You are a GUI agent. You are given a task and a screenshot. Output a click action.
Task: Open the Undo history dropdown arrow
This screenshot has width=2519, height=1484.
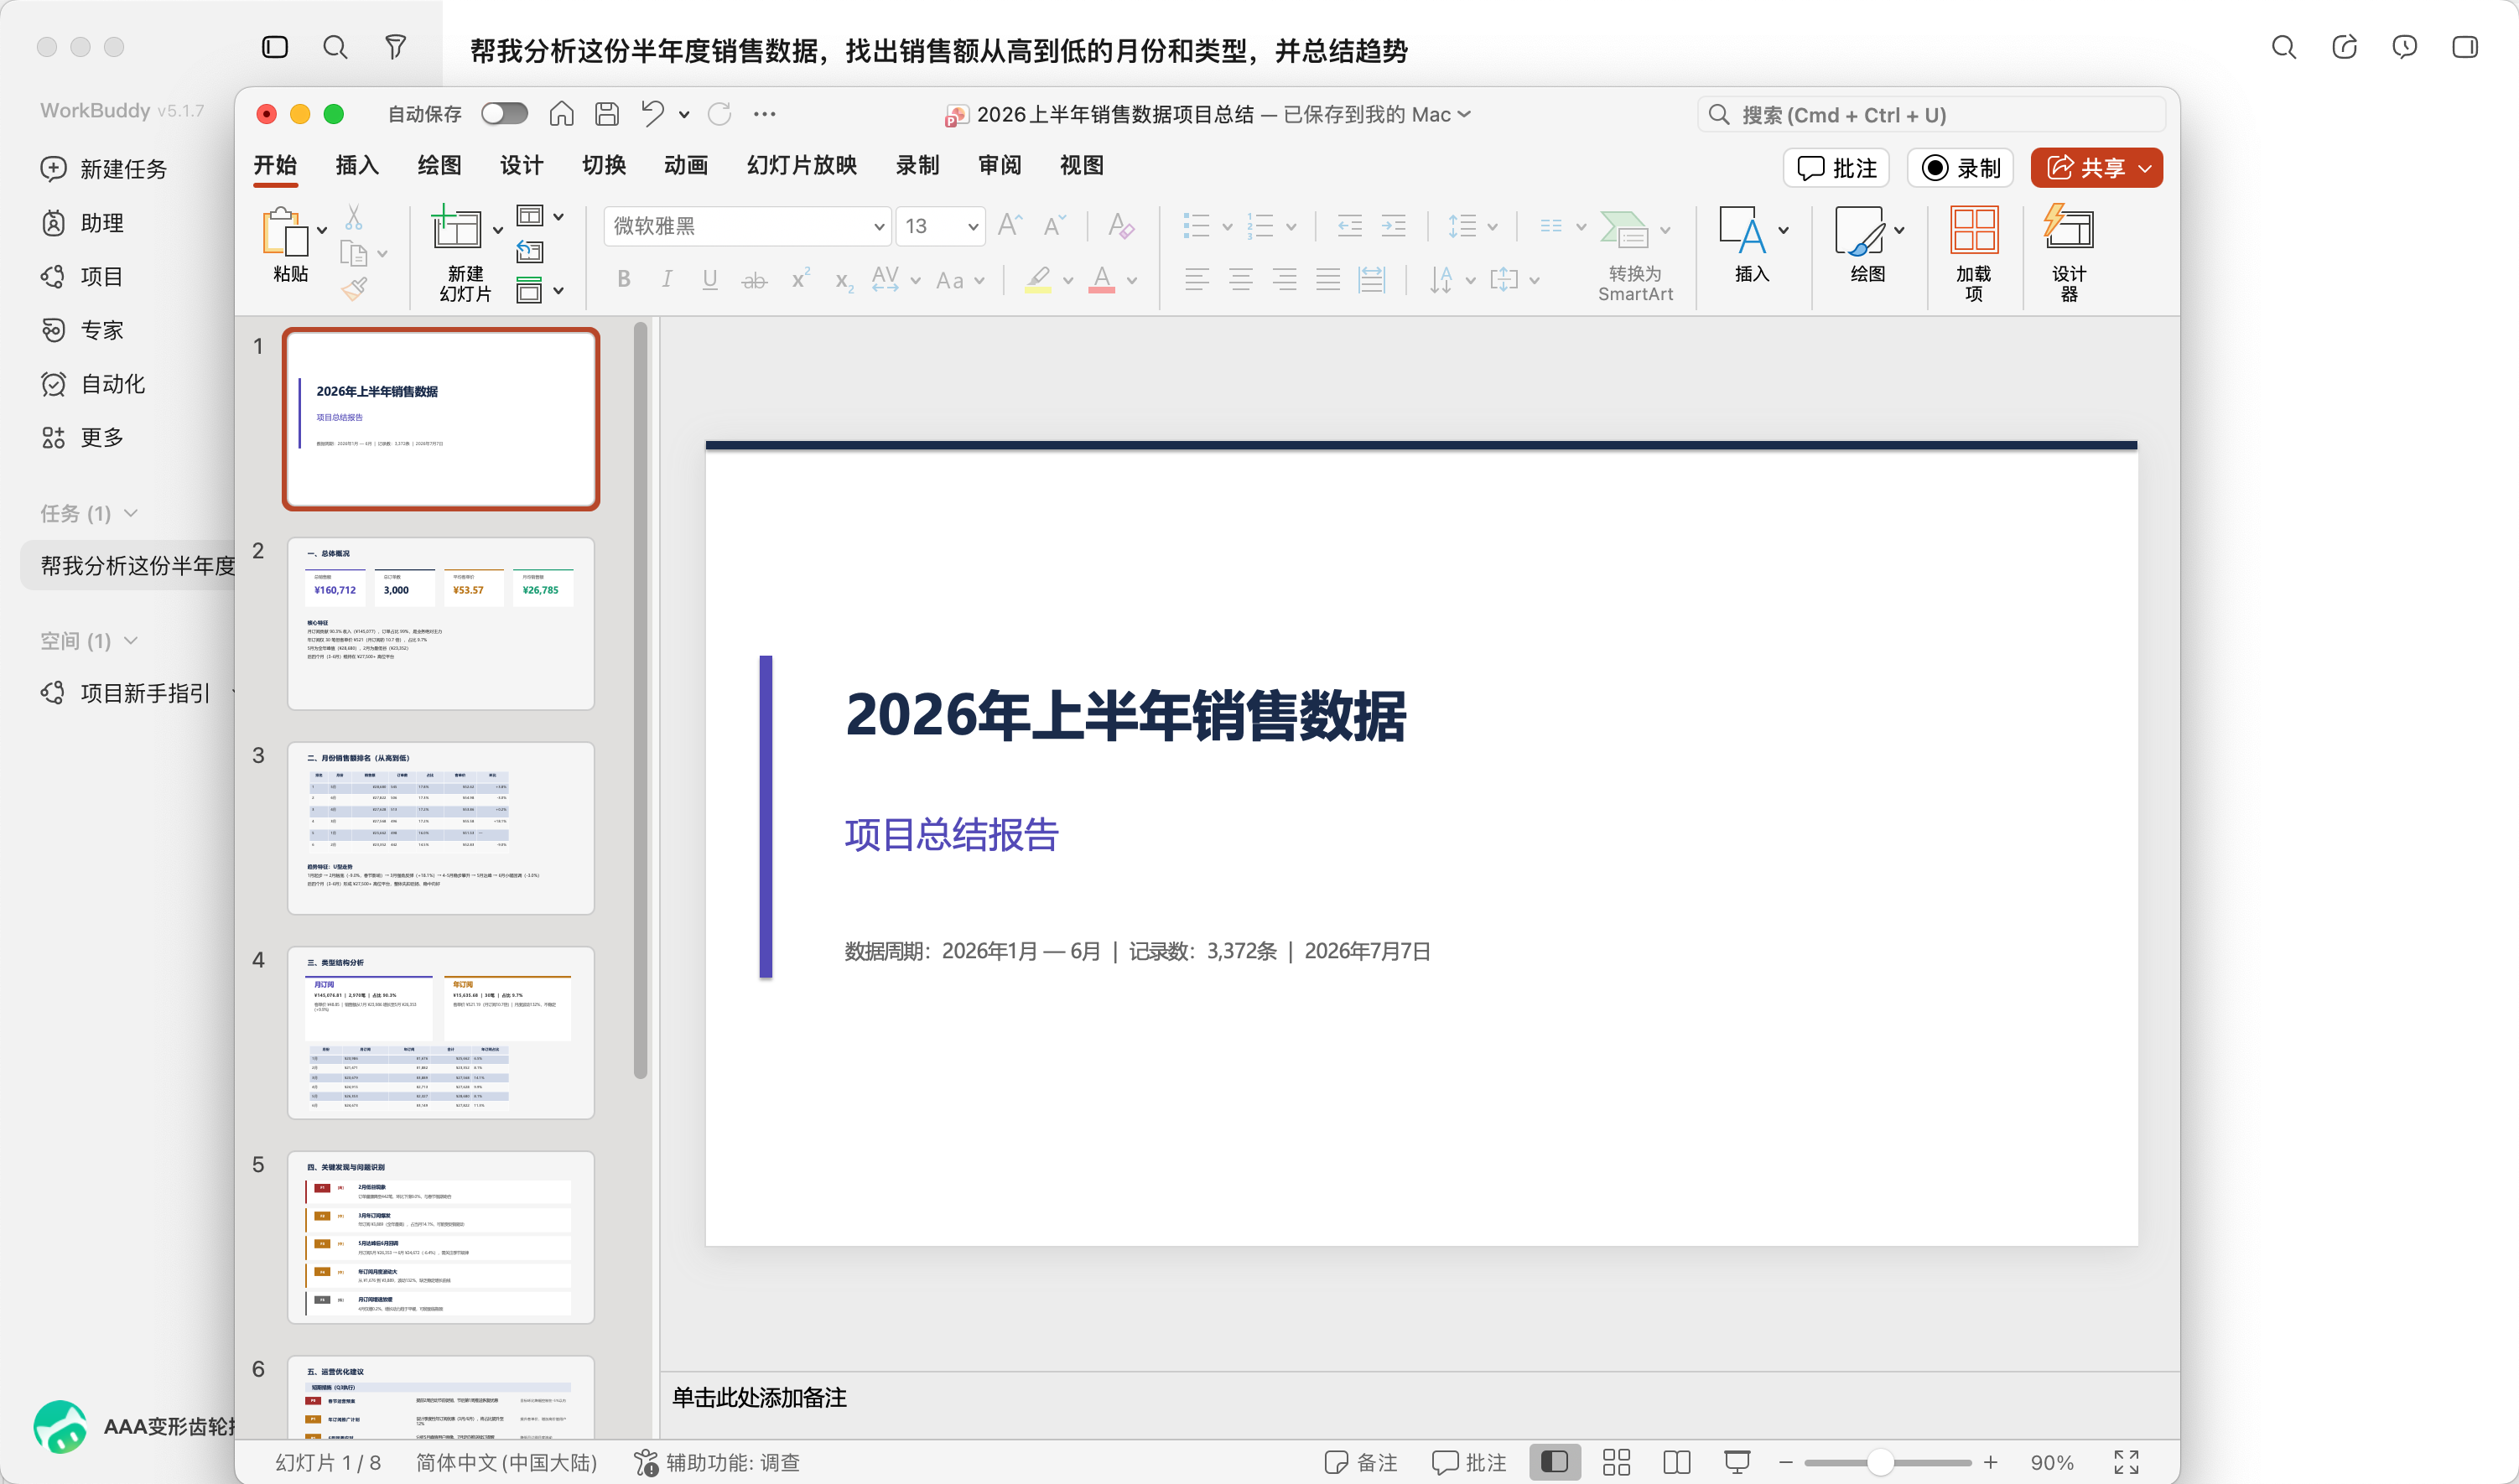(x=684, y=115)
